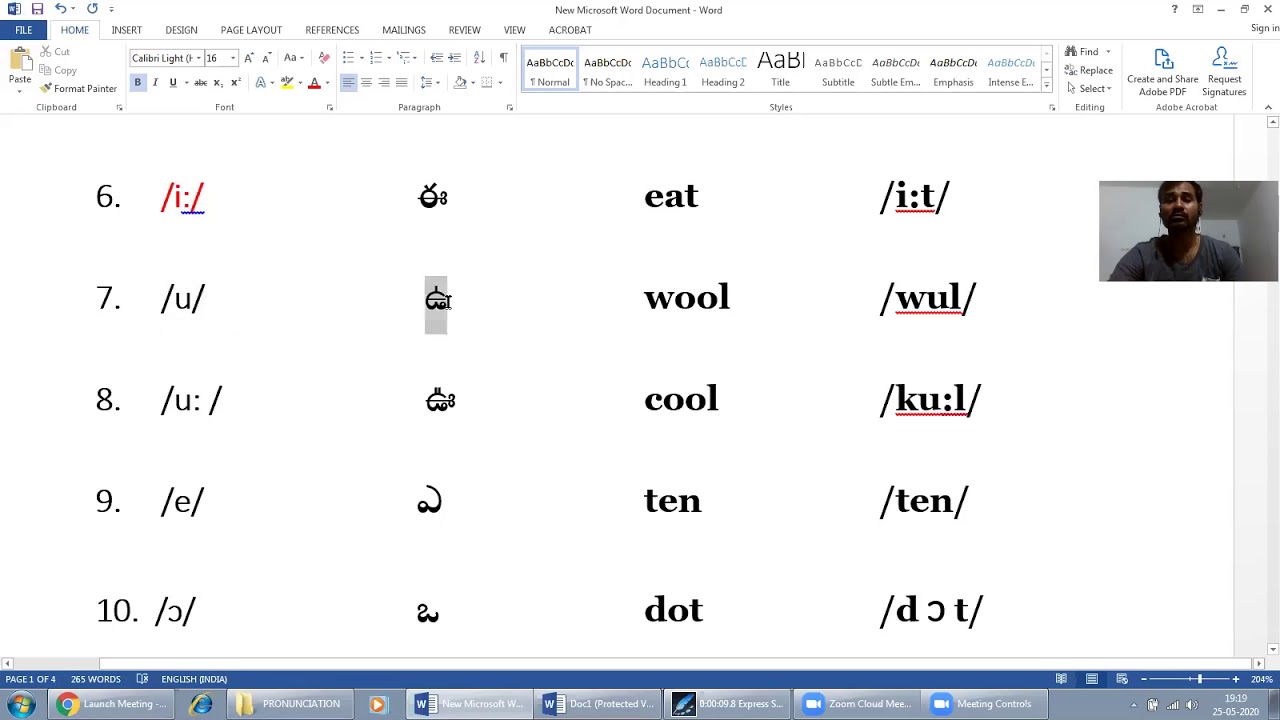Adjust the zoom slider handle
The width and height of the screenshot is (1280, 720).
tap(1199, 679)
